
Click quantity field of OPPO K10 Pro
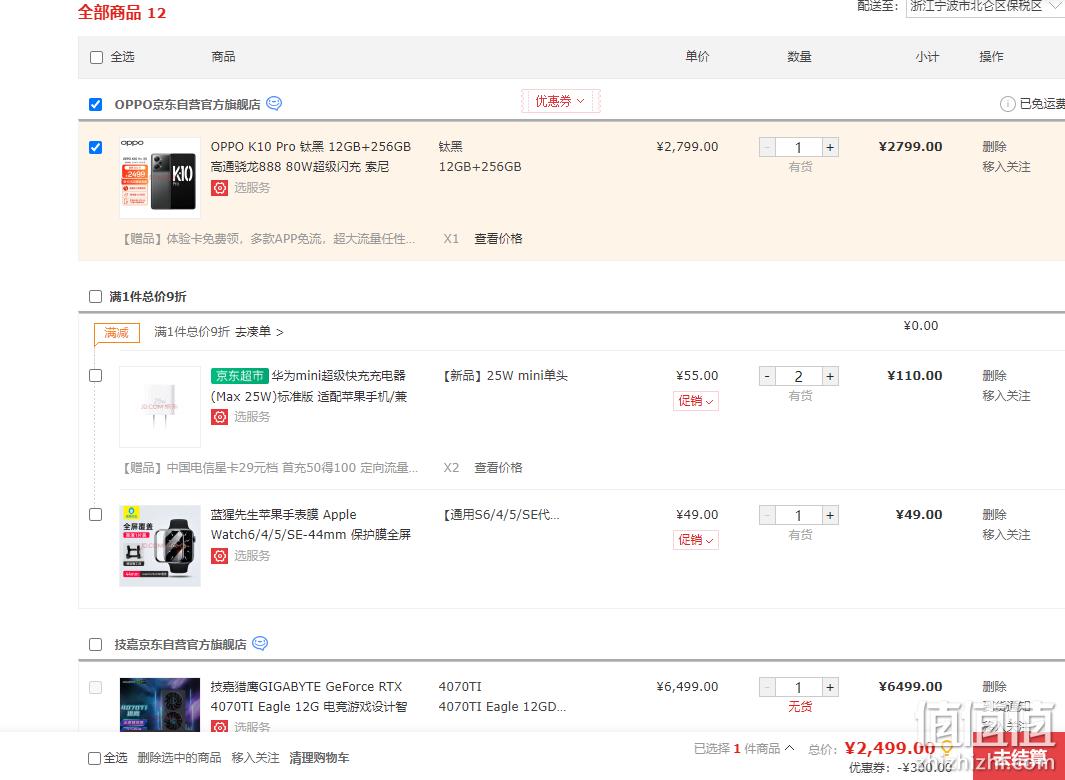[x=799, y=147]
